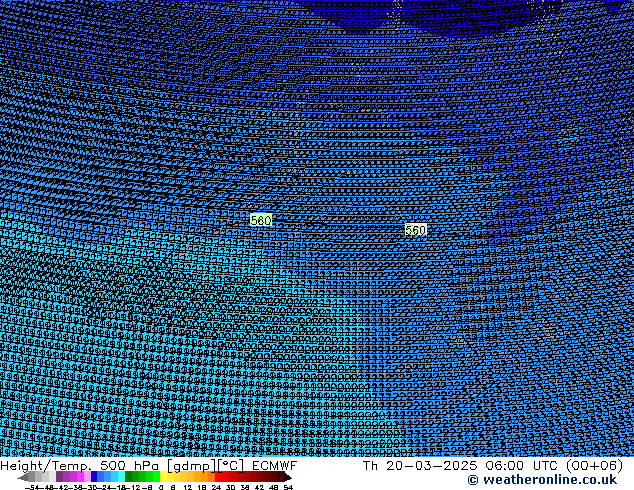Click the 'Th 20-03-2025 06:00 UTC' date text

click(x=462, y=466)
